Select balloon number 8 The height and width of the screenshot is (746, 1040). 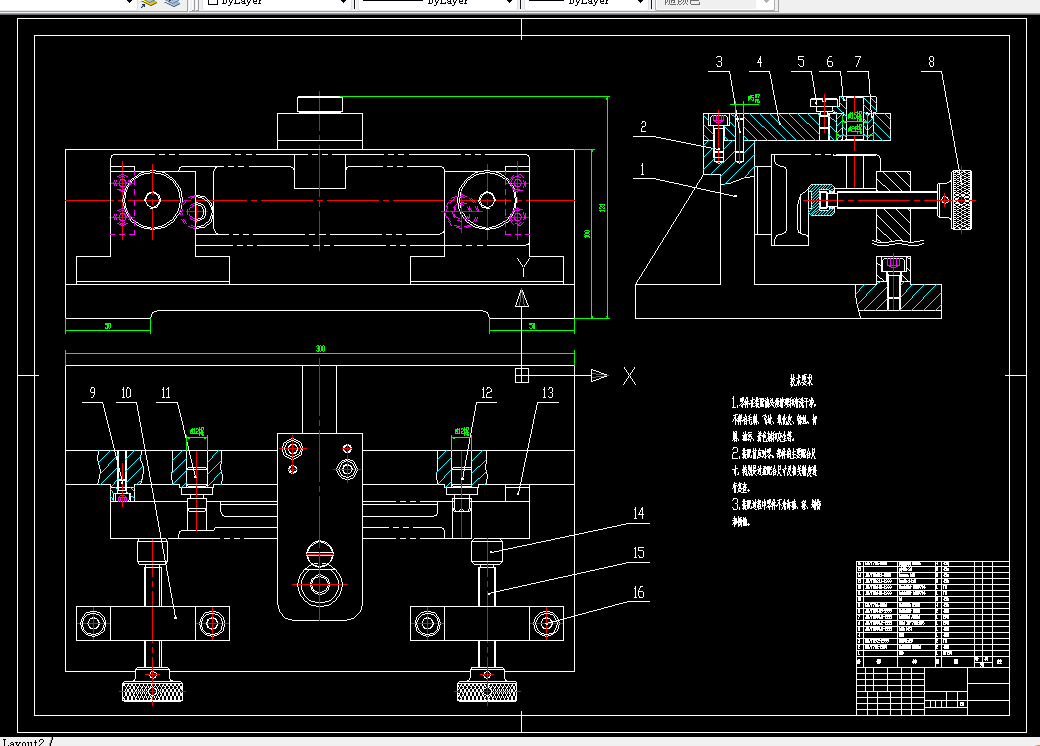(x=931, y=62)
